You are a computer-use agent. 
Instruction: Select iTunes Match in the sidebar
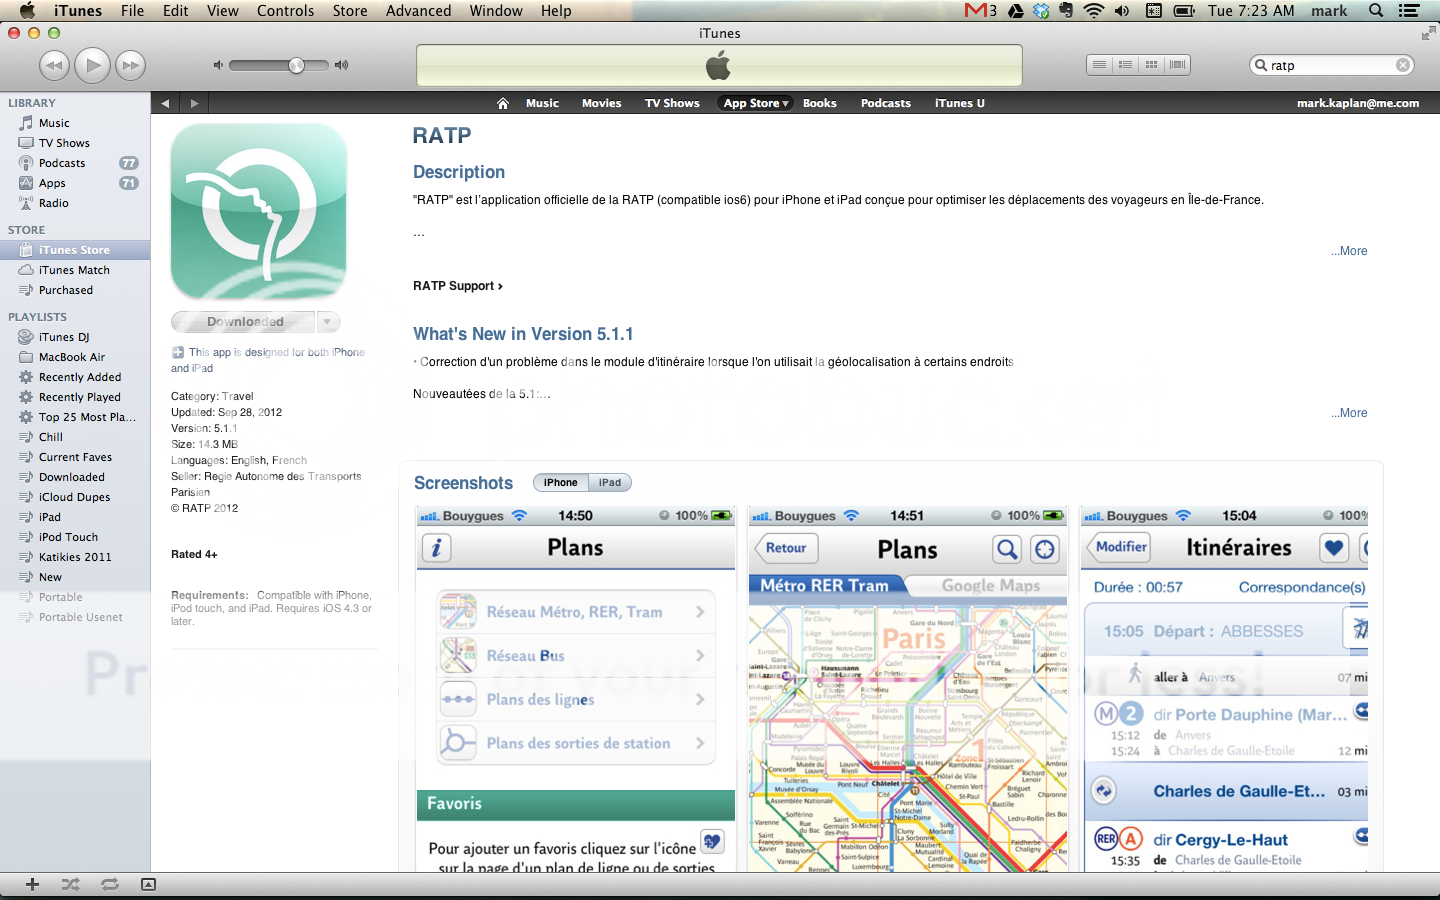75,270
